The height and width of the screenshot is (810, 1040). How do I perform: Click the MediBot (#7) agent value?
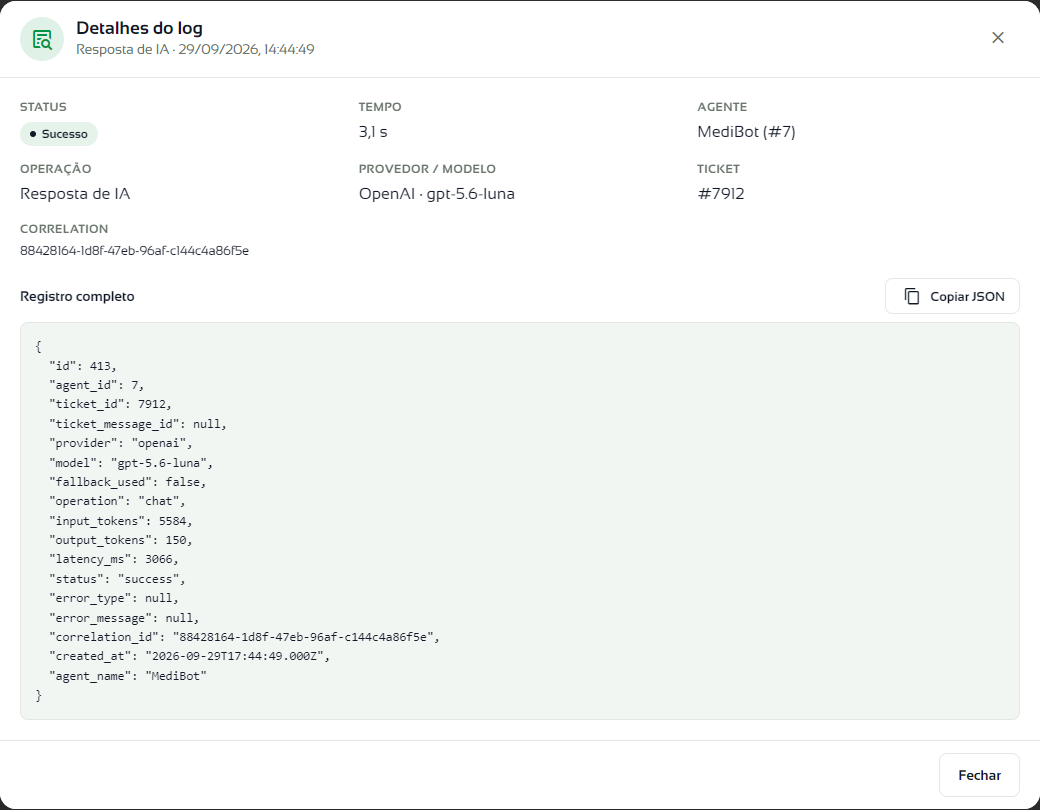coord(746,132)
